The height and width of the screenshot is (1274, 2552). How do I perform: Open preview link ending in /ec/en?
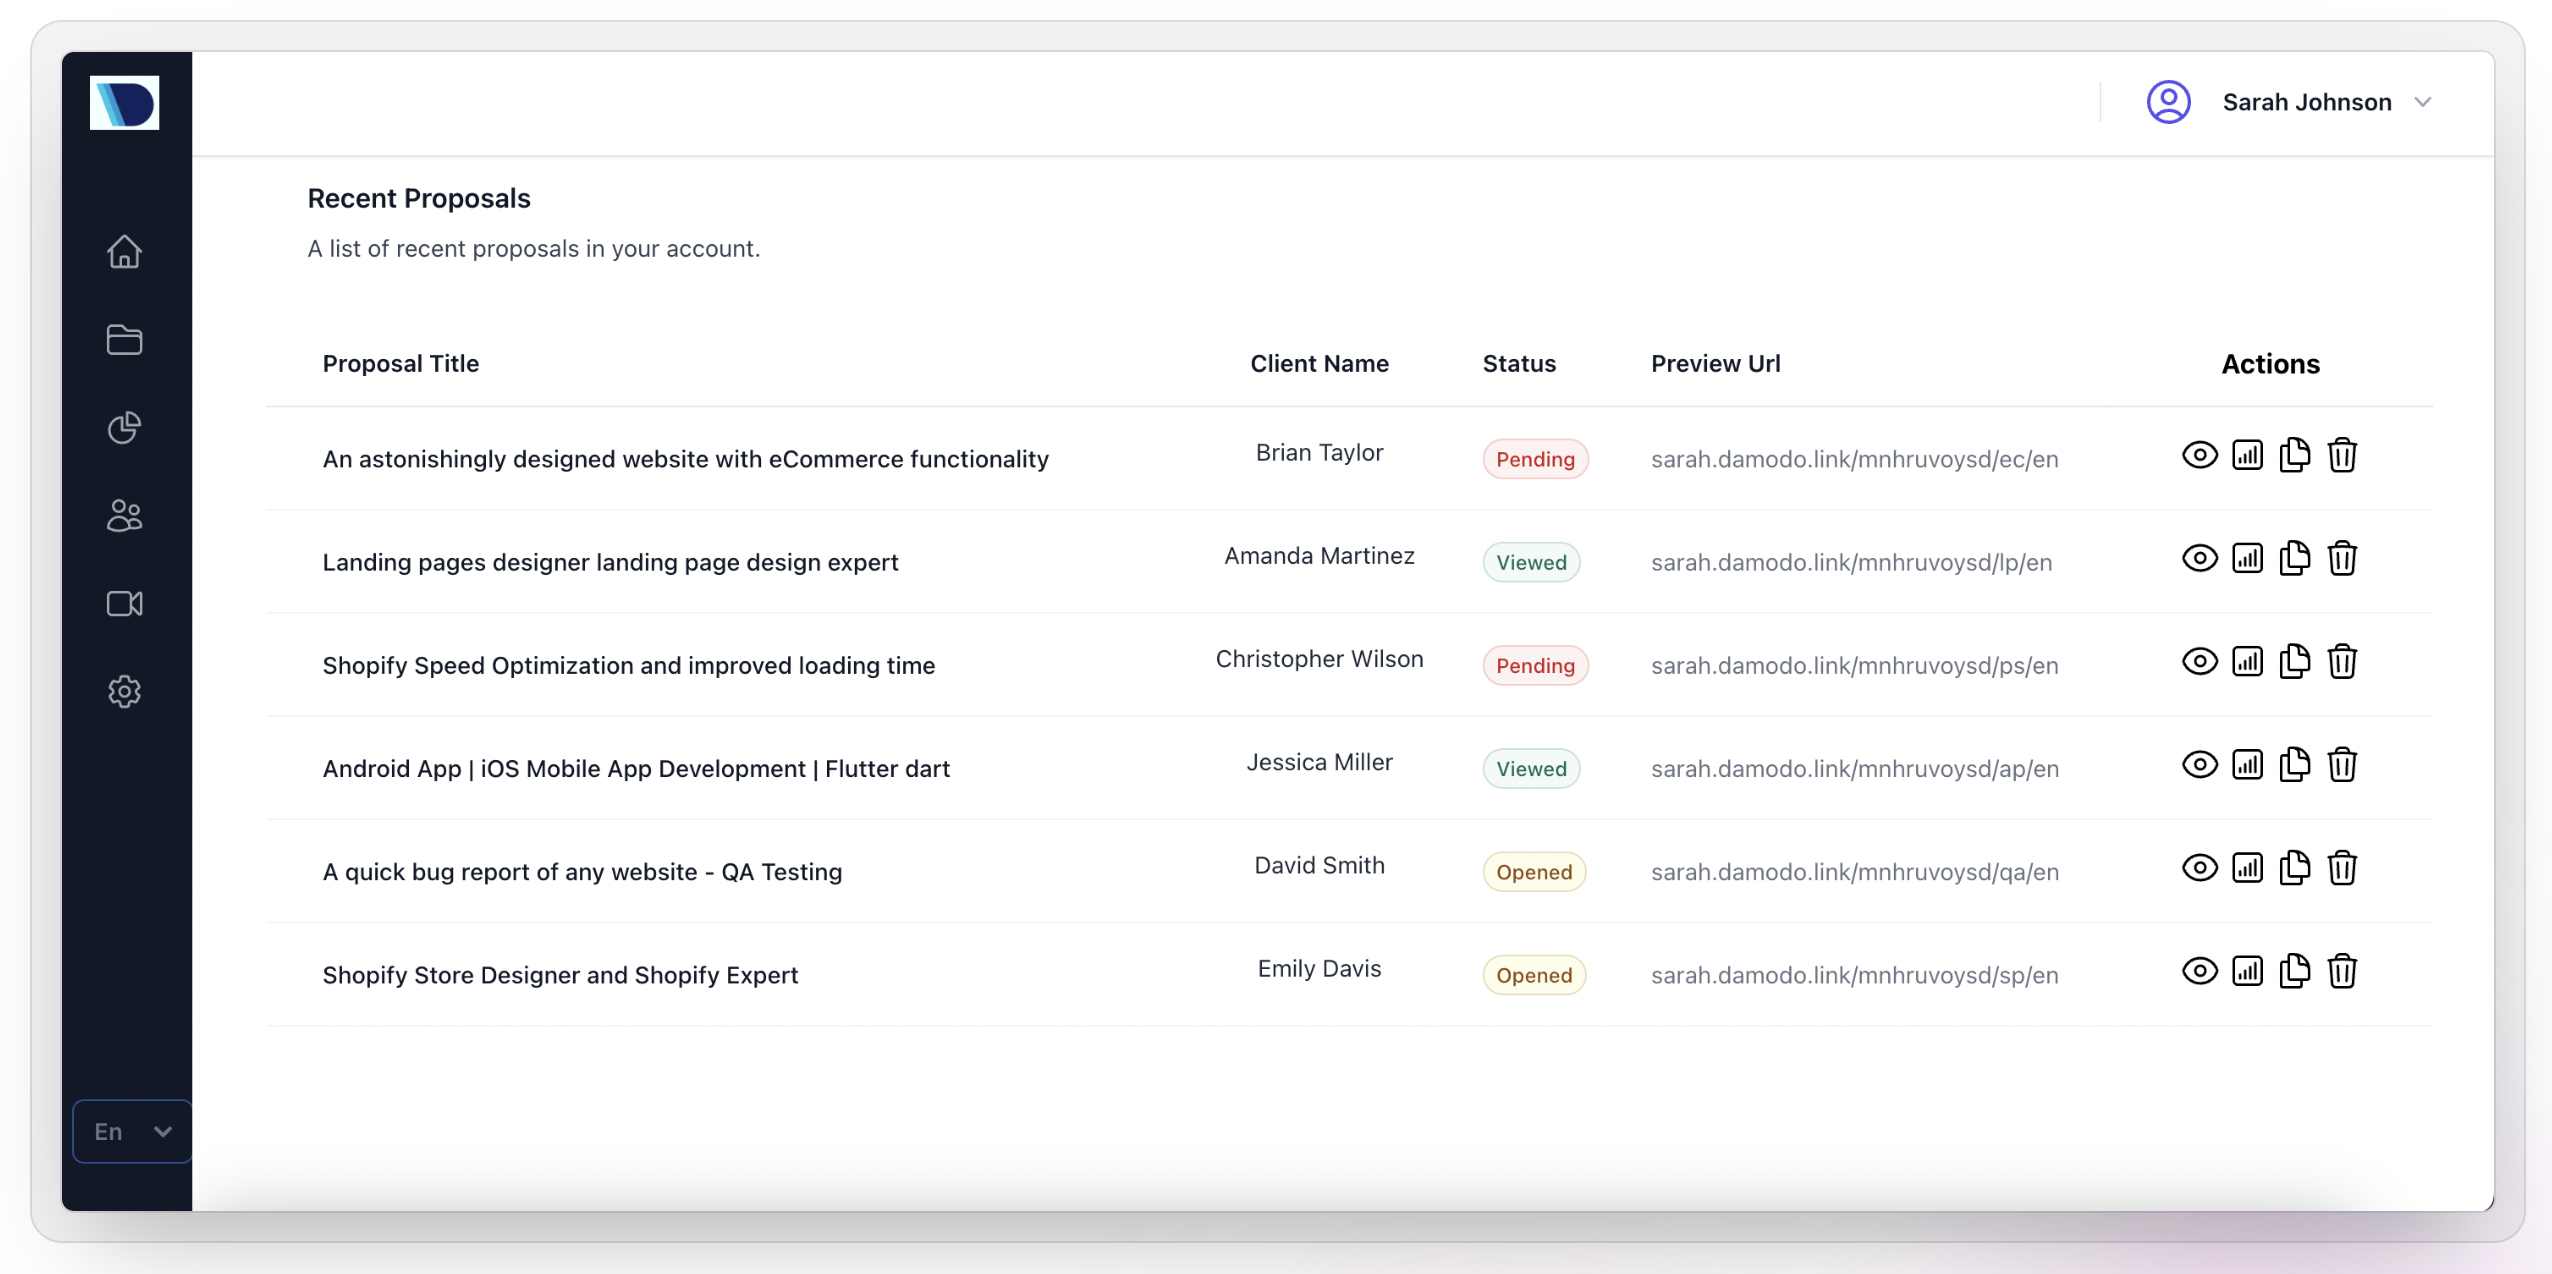(1854, 459)
